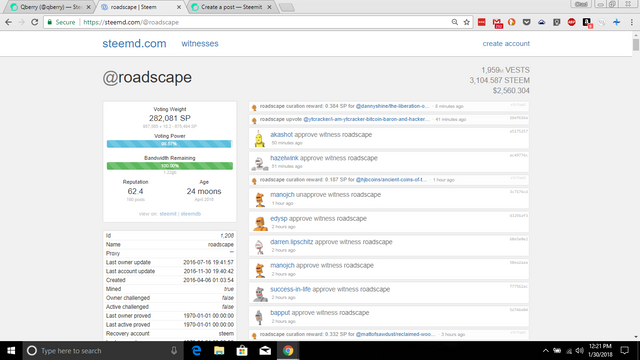Viewport: 640px width, 360px height.
Task: Open bapput's profile link
Action: click(280, 313)
